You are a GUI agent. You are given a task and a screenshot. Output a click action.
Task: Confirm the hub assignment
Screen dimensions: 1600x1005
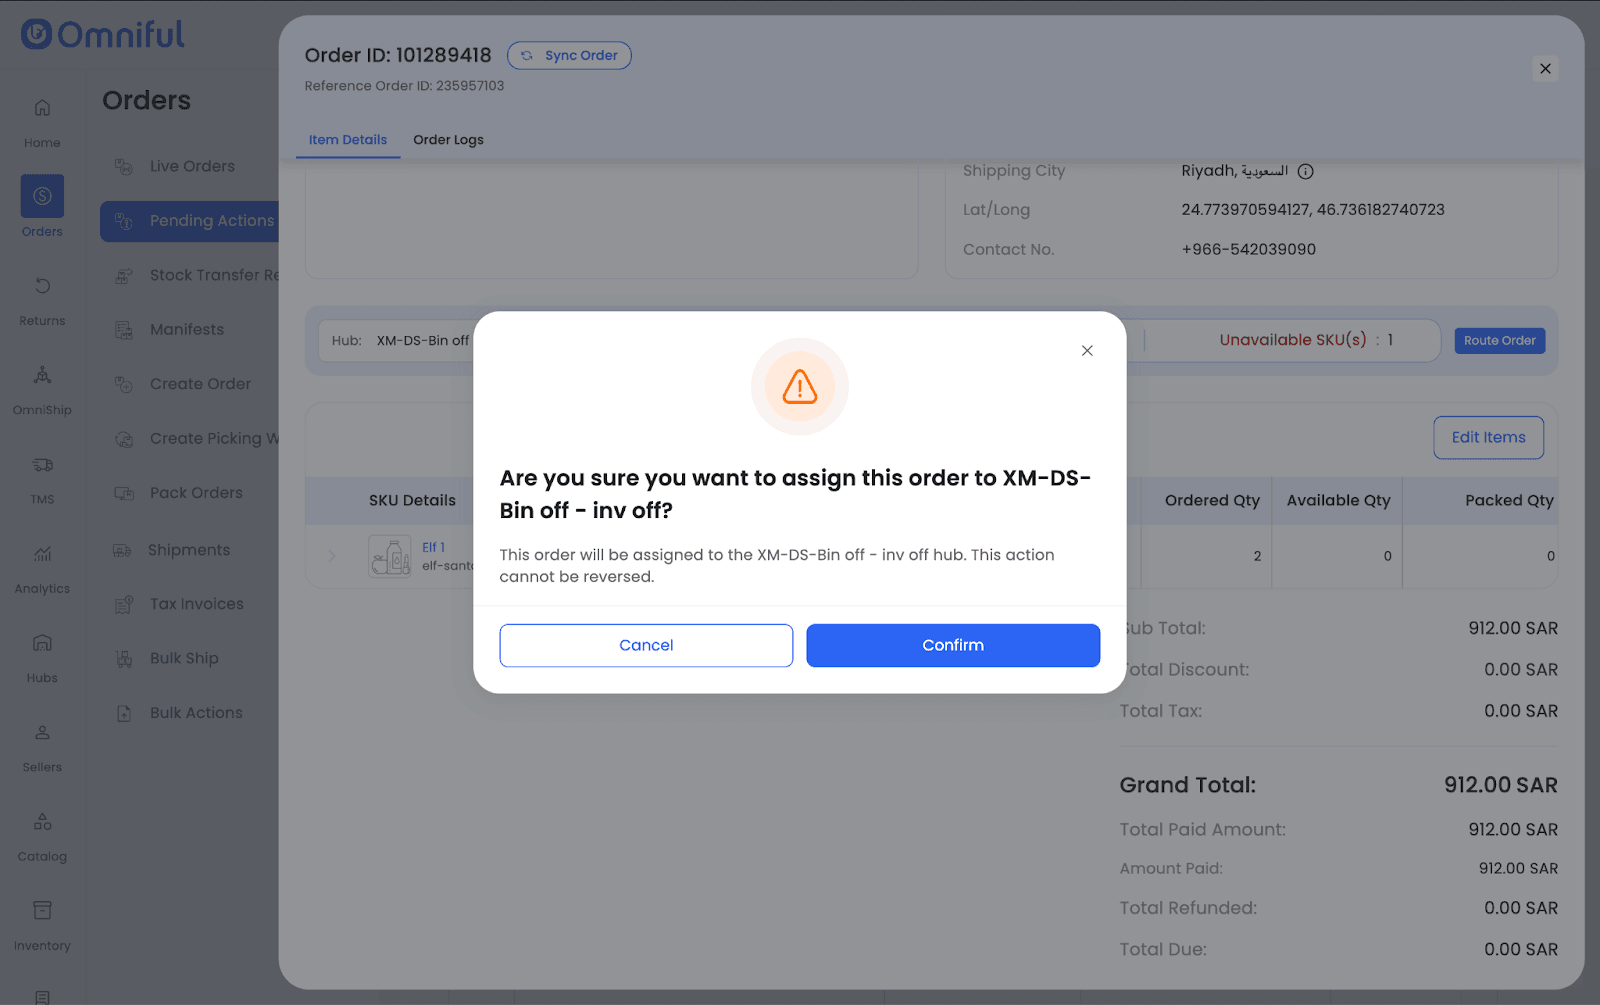click(952, 645)
